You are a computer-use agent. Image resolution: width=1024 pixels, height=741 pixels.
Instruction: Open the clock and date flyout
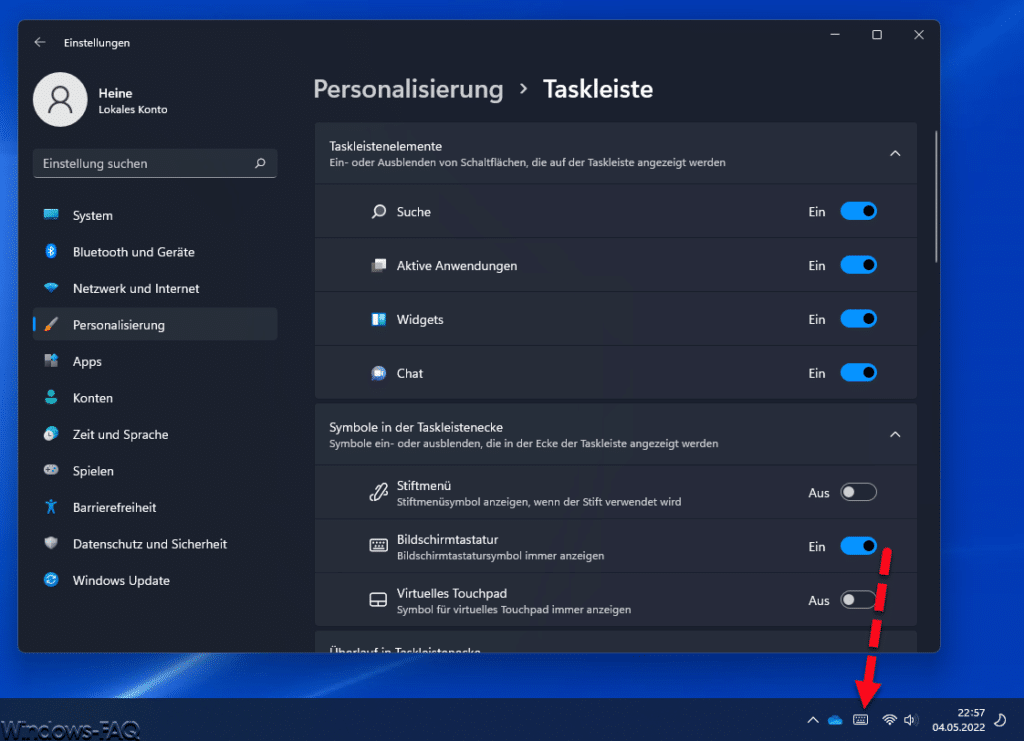tap(957, 720)
